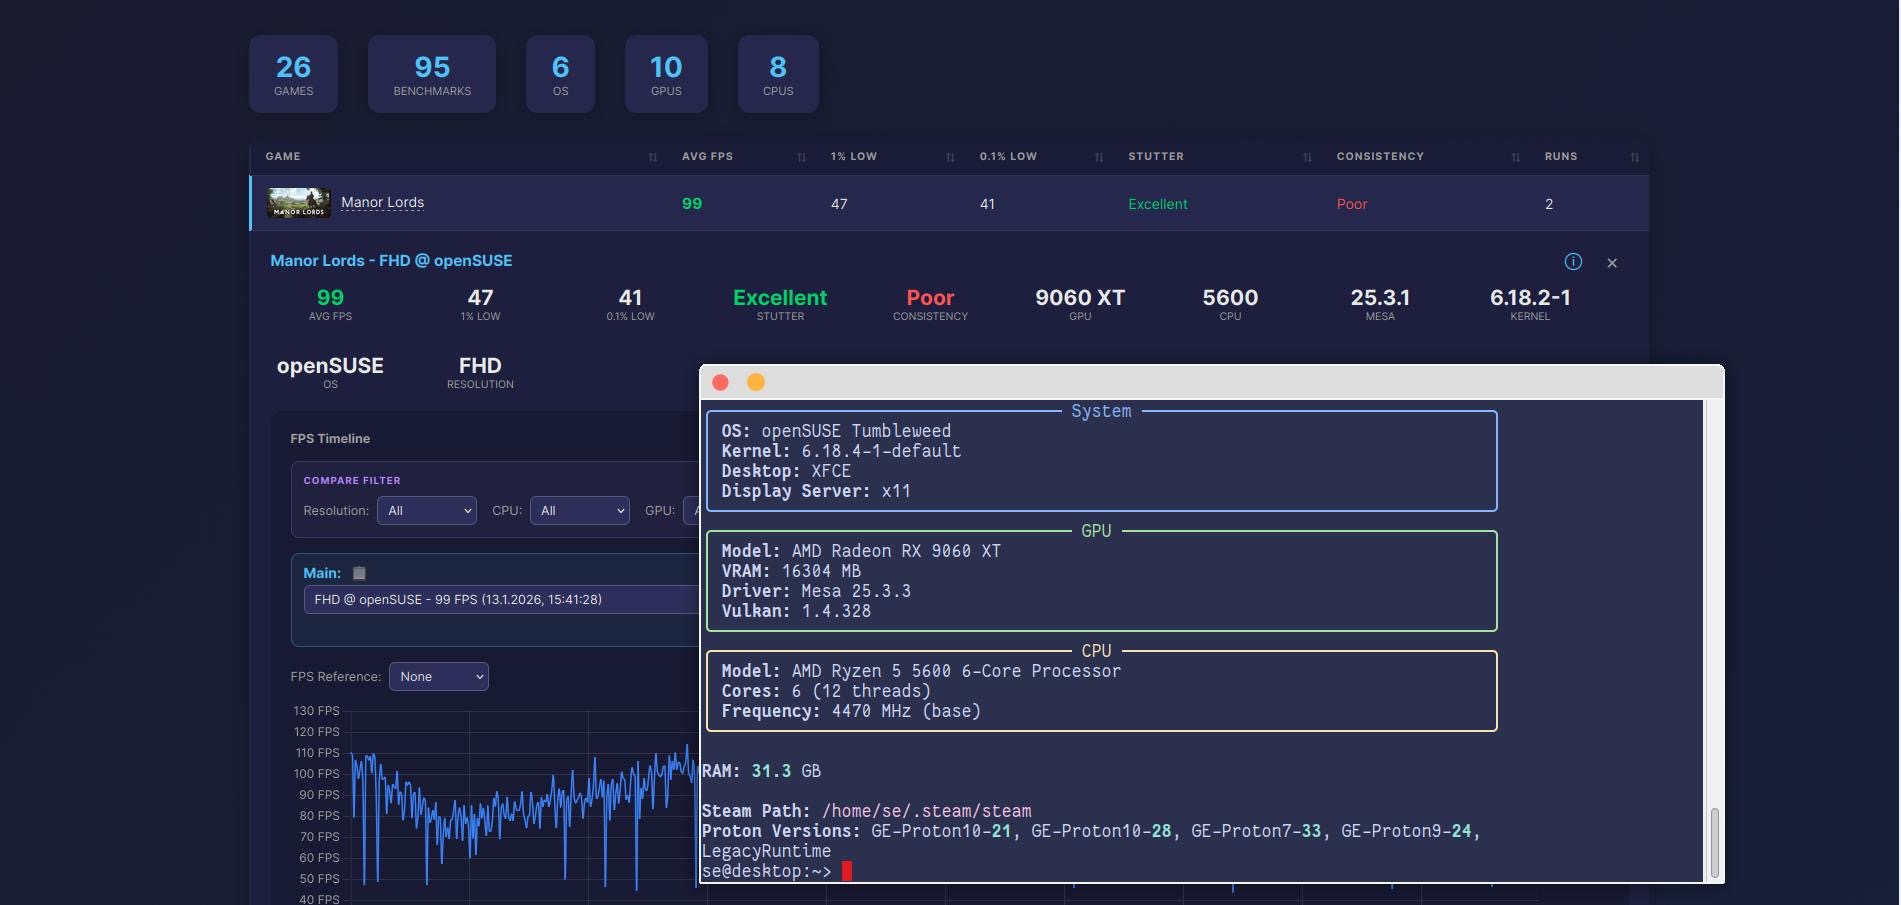This screenshot has width=1901, height=905.
Task: Click the '25.3.1' MESA value
Action: (x=1380, y=298)
